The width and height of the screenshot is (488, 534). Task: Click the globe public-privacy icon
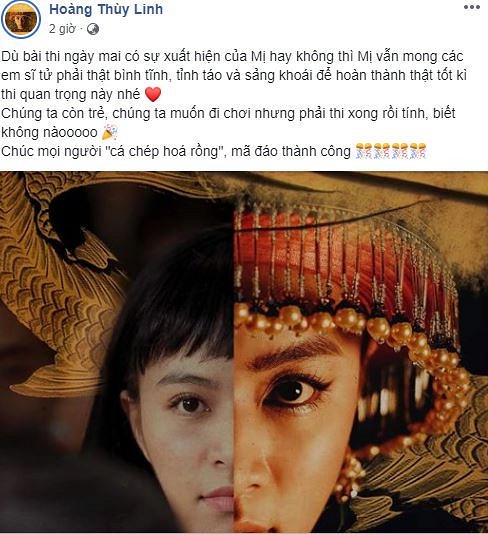93,29
